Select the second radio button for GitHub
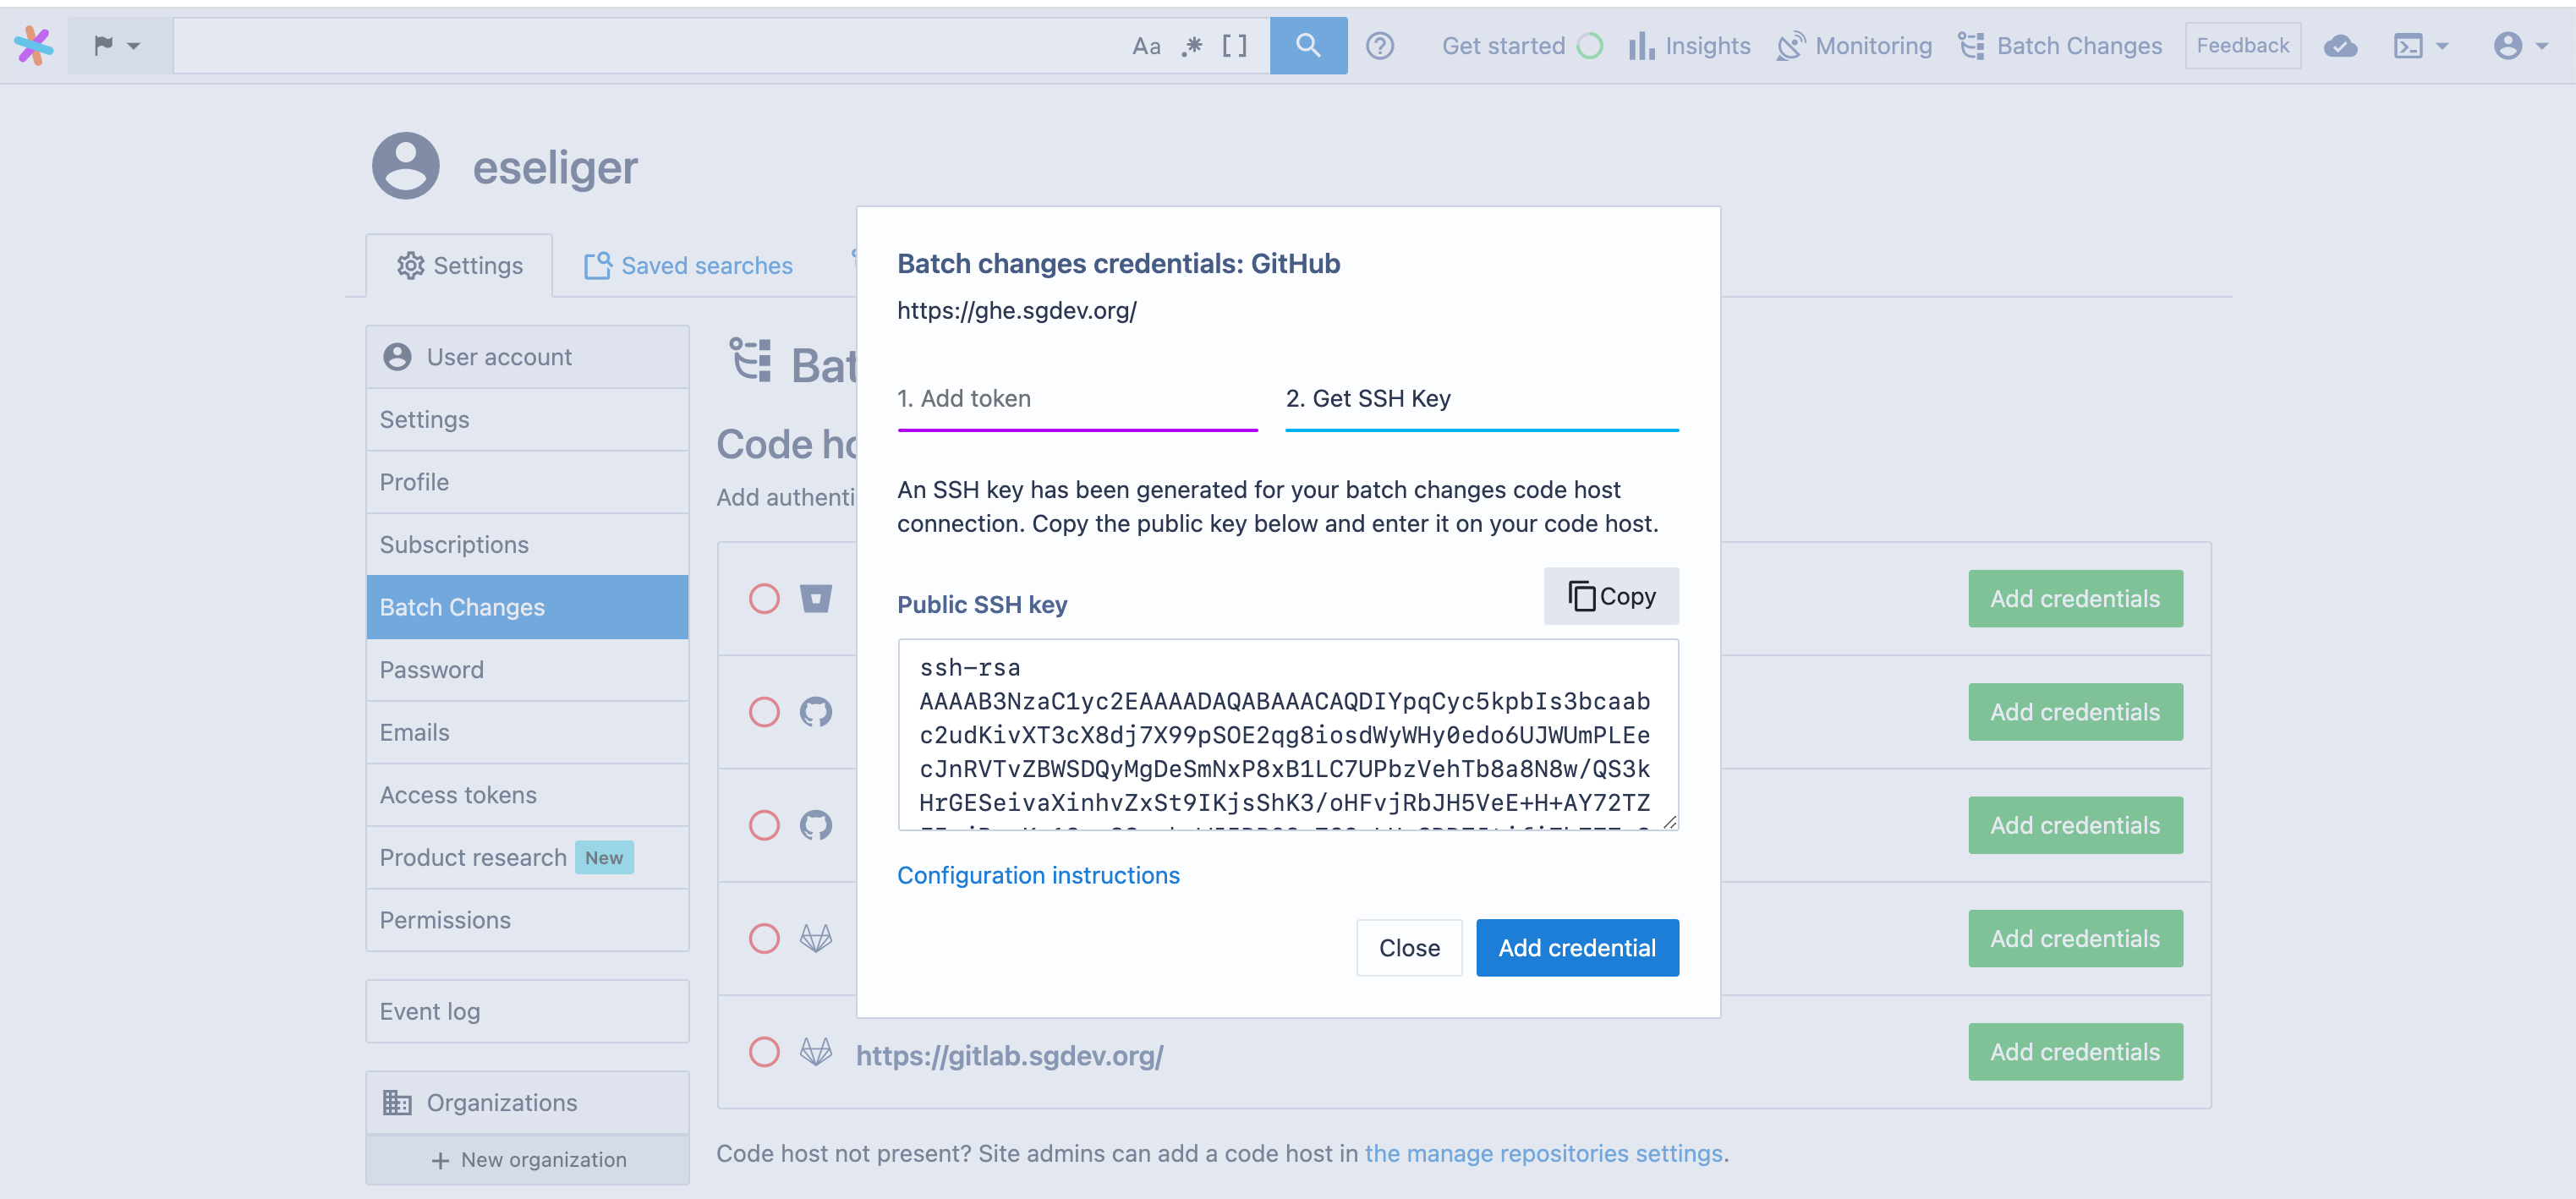 (x=762, y=824)
